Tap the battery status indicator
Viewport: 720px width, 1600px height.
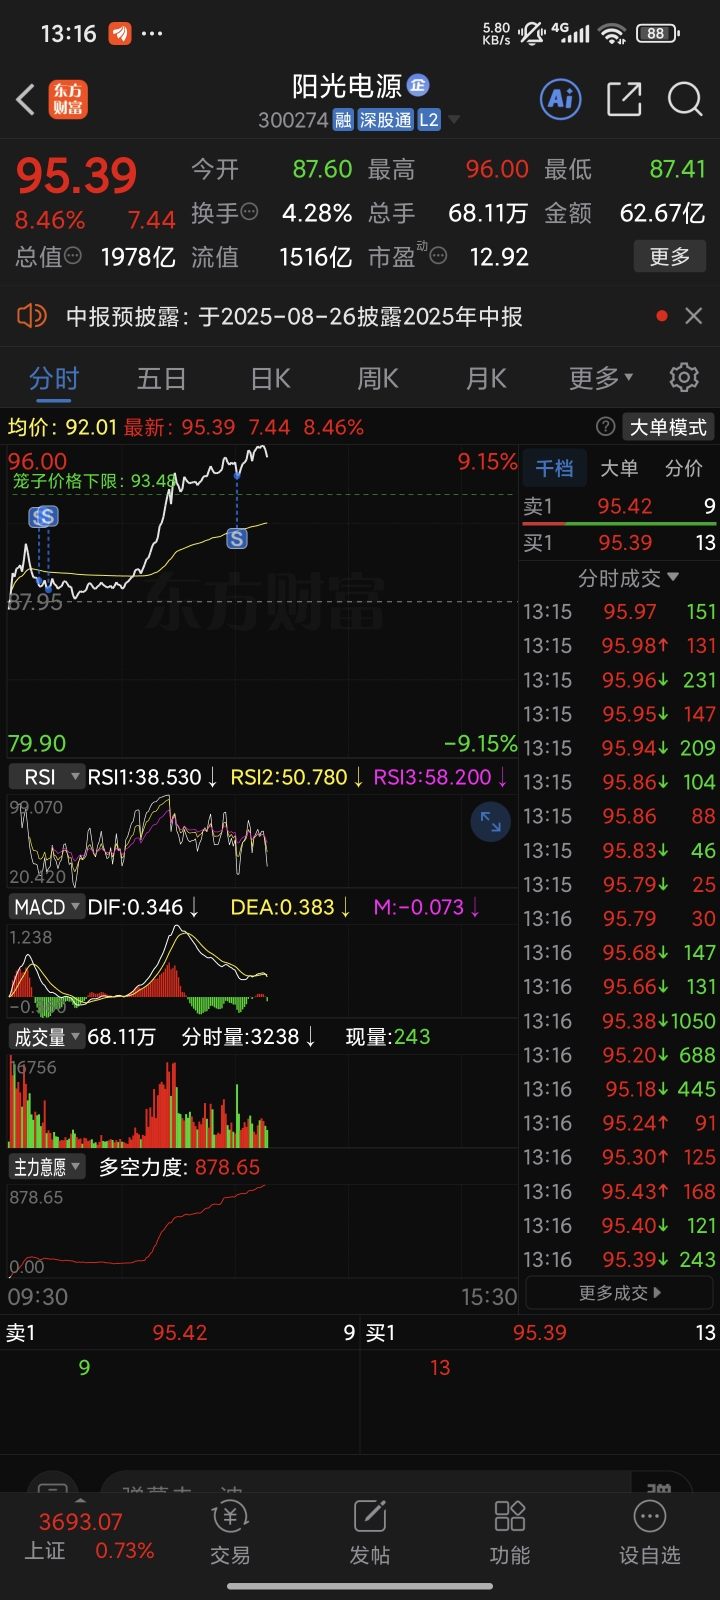coord(657,33)
